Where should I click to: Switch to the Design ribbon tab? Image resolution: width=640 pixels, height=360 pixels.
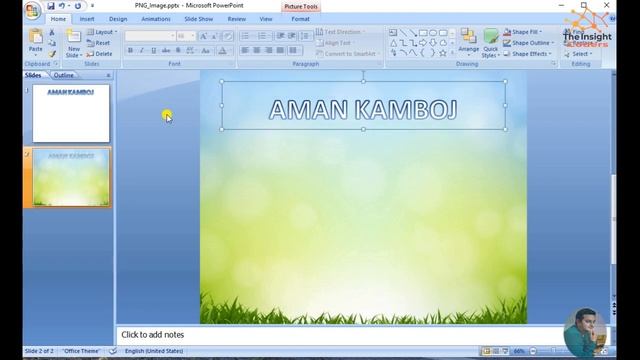(118, 19)
